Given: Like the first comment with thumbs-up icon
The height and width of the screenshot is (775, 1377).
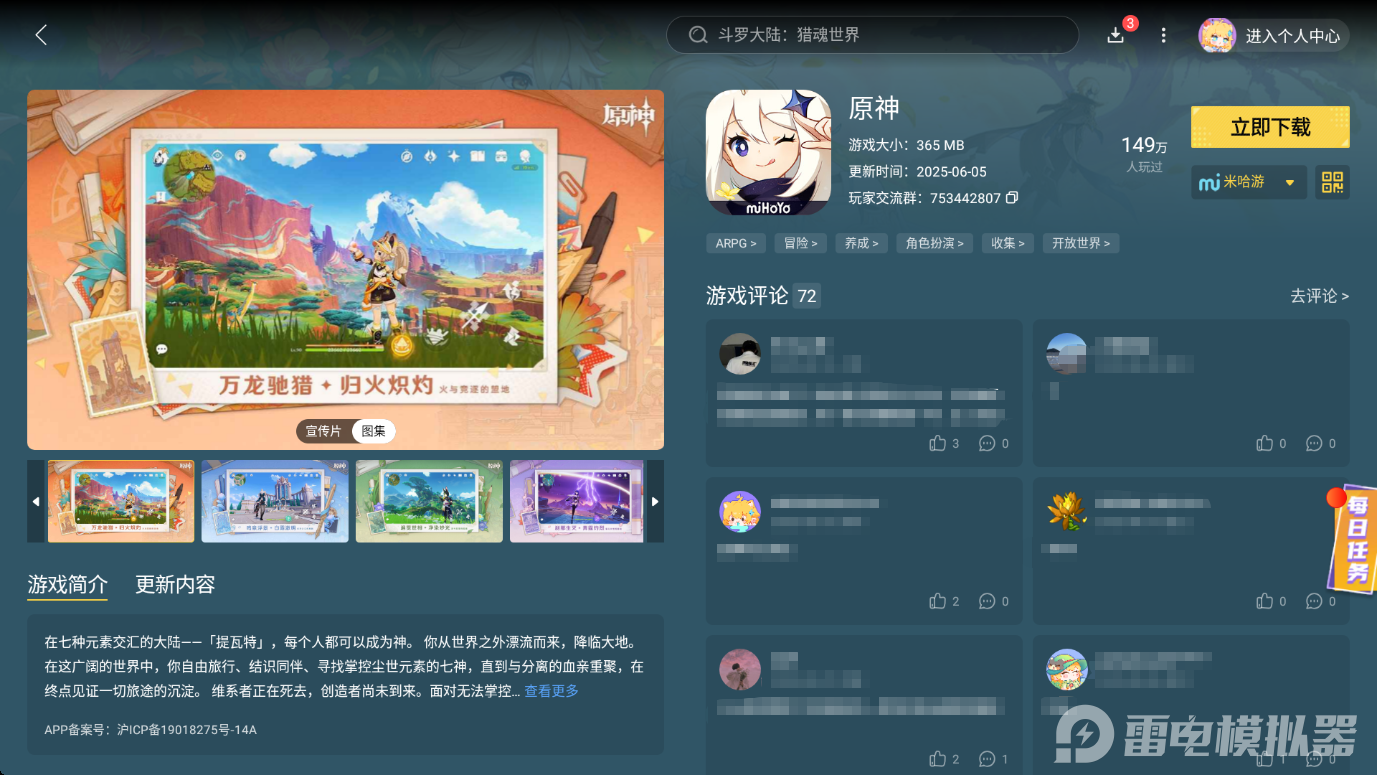Looking at the screenshot, I should tap(937, 443).
